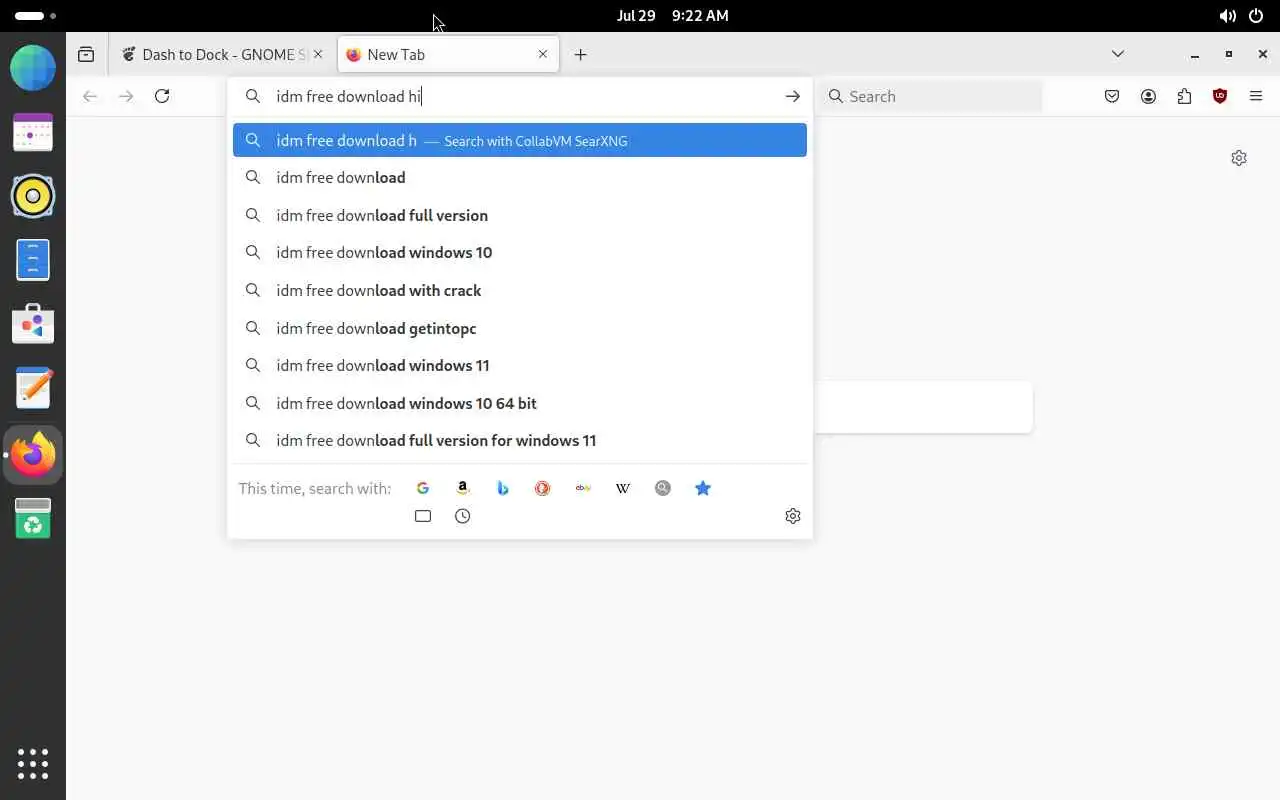Open the Firefox hamburger menu

[x=1256, y=96]
